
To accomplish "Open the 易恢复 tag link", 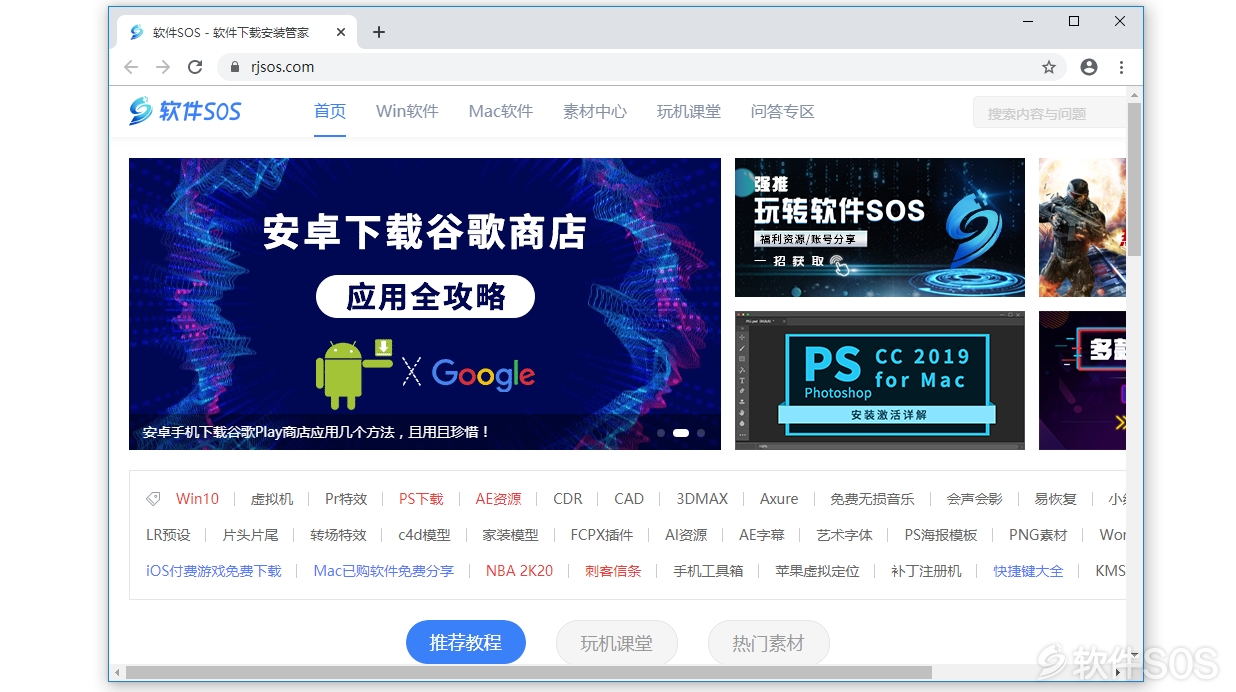I will [x=1055, y=498].
